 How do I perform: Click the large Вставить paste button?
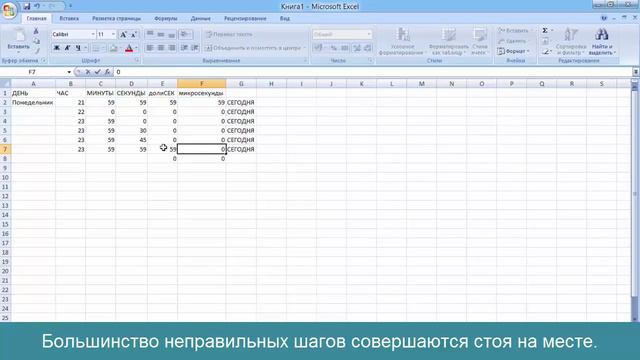18,41
